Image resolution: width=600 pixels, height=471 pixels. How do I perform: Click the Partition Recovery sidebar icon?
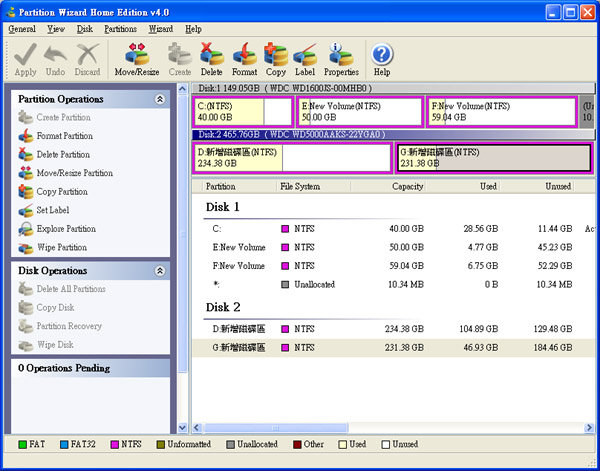click(x=26, y=326)
